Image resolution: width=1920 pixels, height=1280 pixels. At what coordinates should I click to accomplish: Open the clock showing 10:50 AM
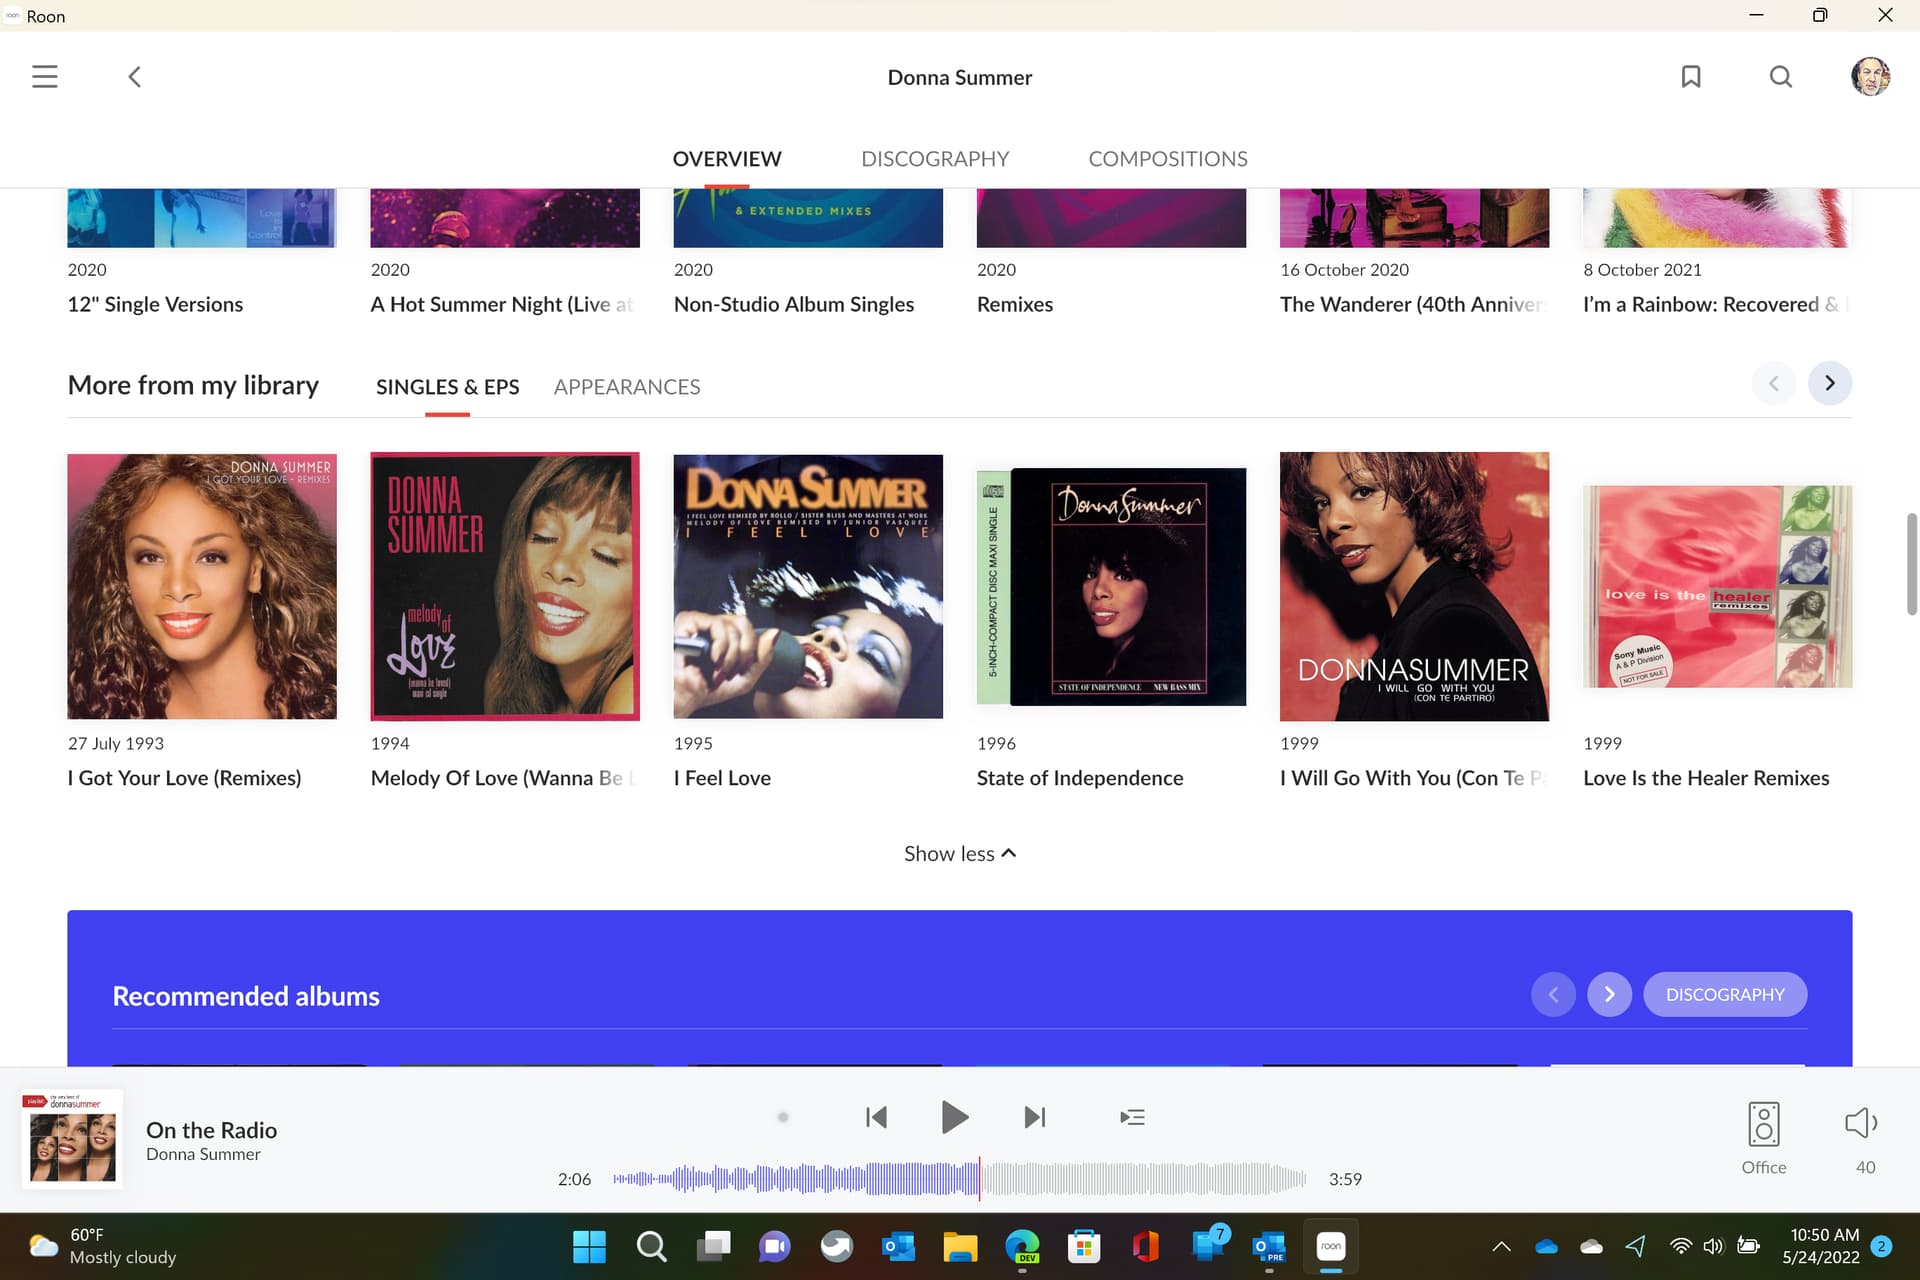tap(1822, 1246)
